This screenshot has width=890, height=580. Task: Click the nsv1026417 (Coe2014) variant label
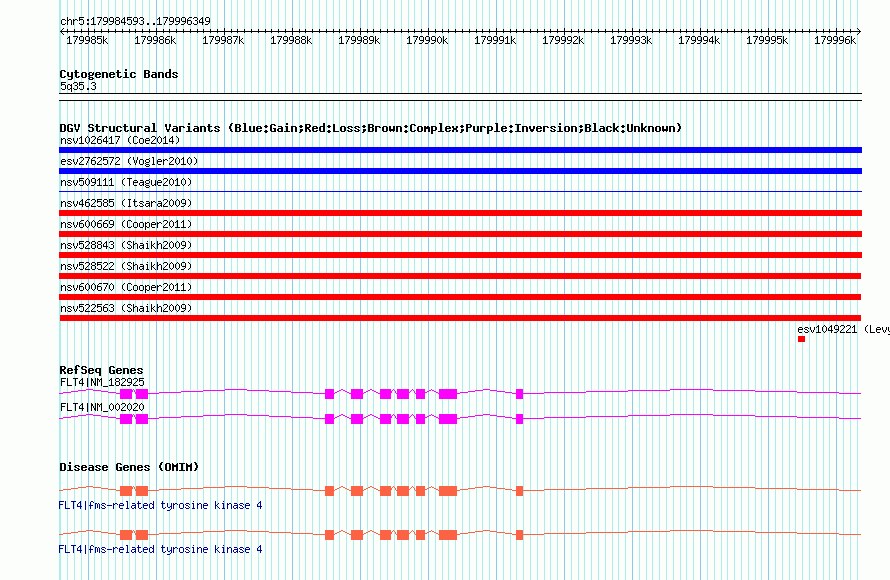click(120, 140)
